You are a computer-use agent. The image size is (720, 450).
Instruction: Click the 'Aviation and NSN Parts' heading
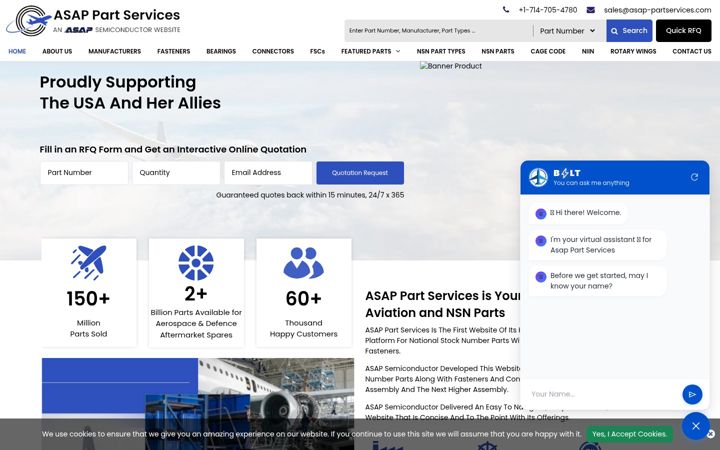[435, 313]
